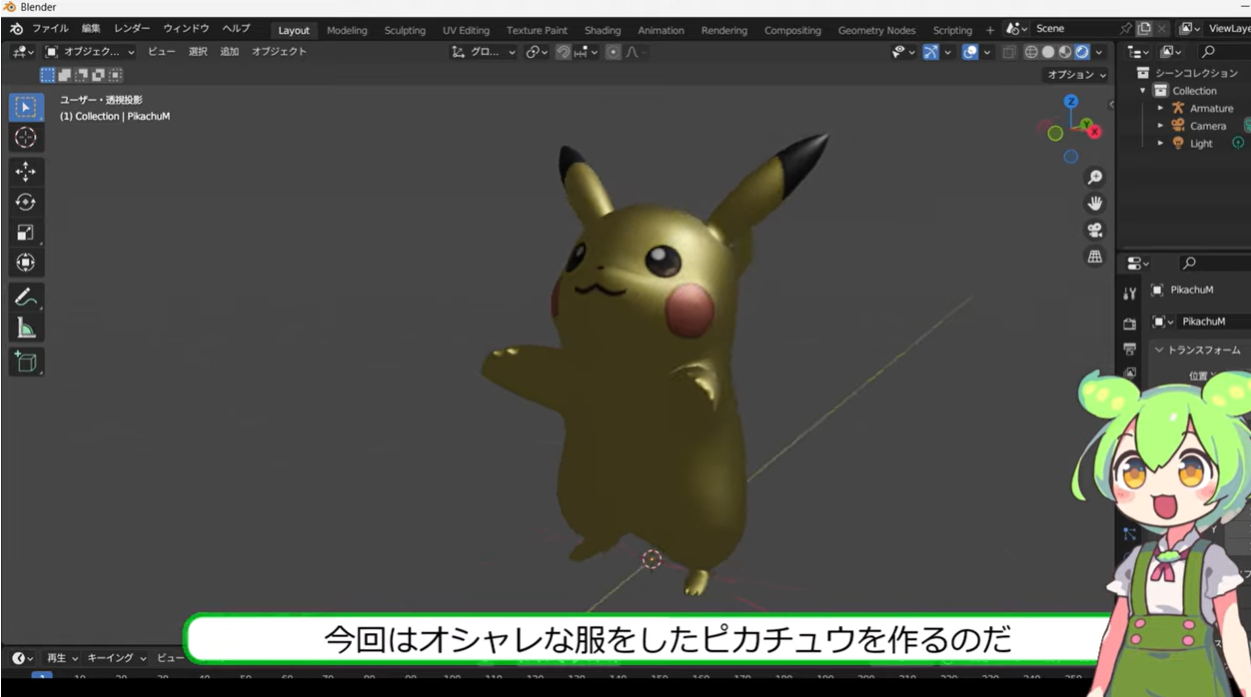Open transform orientation dropdown
The width and height of the screenshot is (1251, 697).
pos(484,52)
